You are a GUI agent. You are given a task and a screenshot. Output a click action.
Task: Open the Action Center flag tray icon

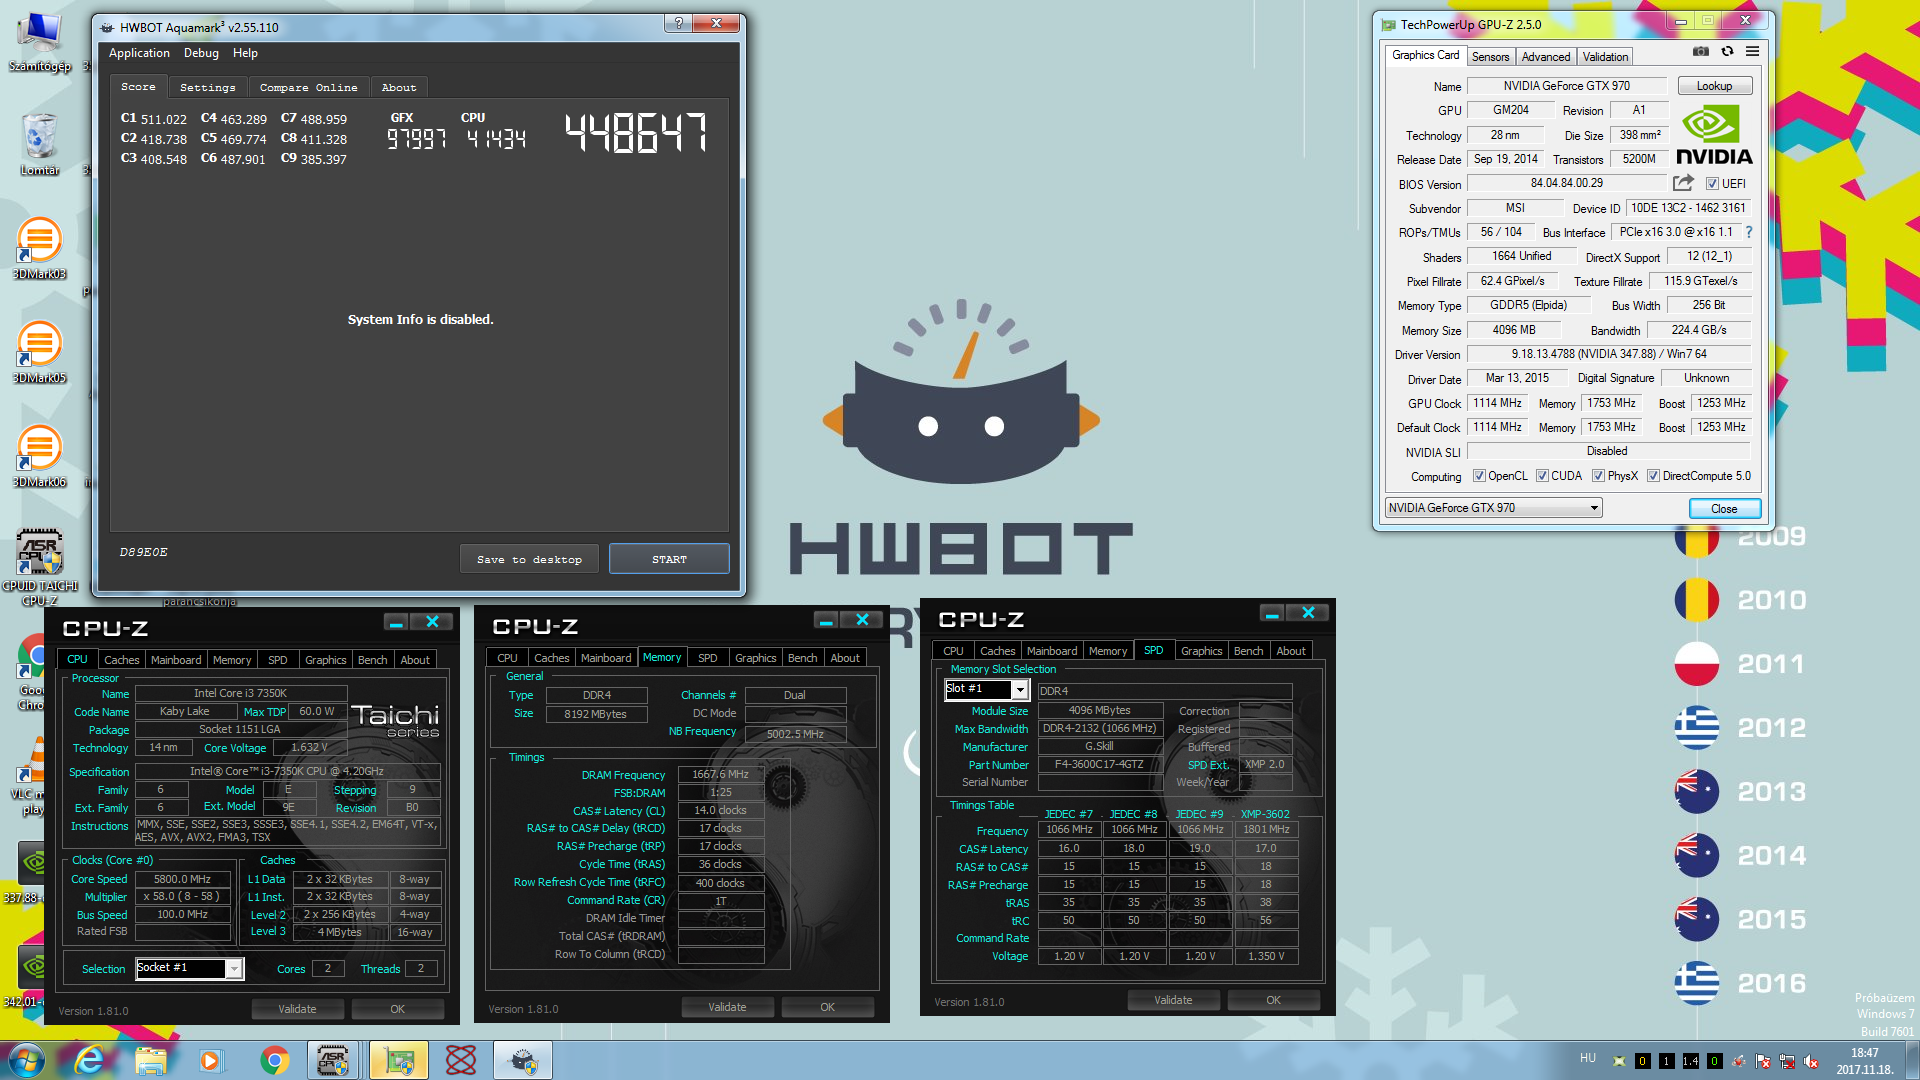pos(1763,1061)
